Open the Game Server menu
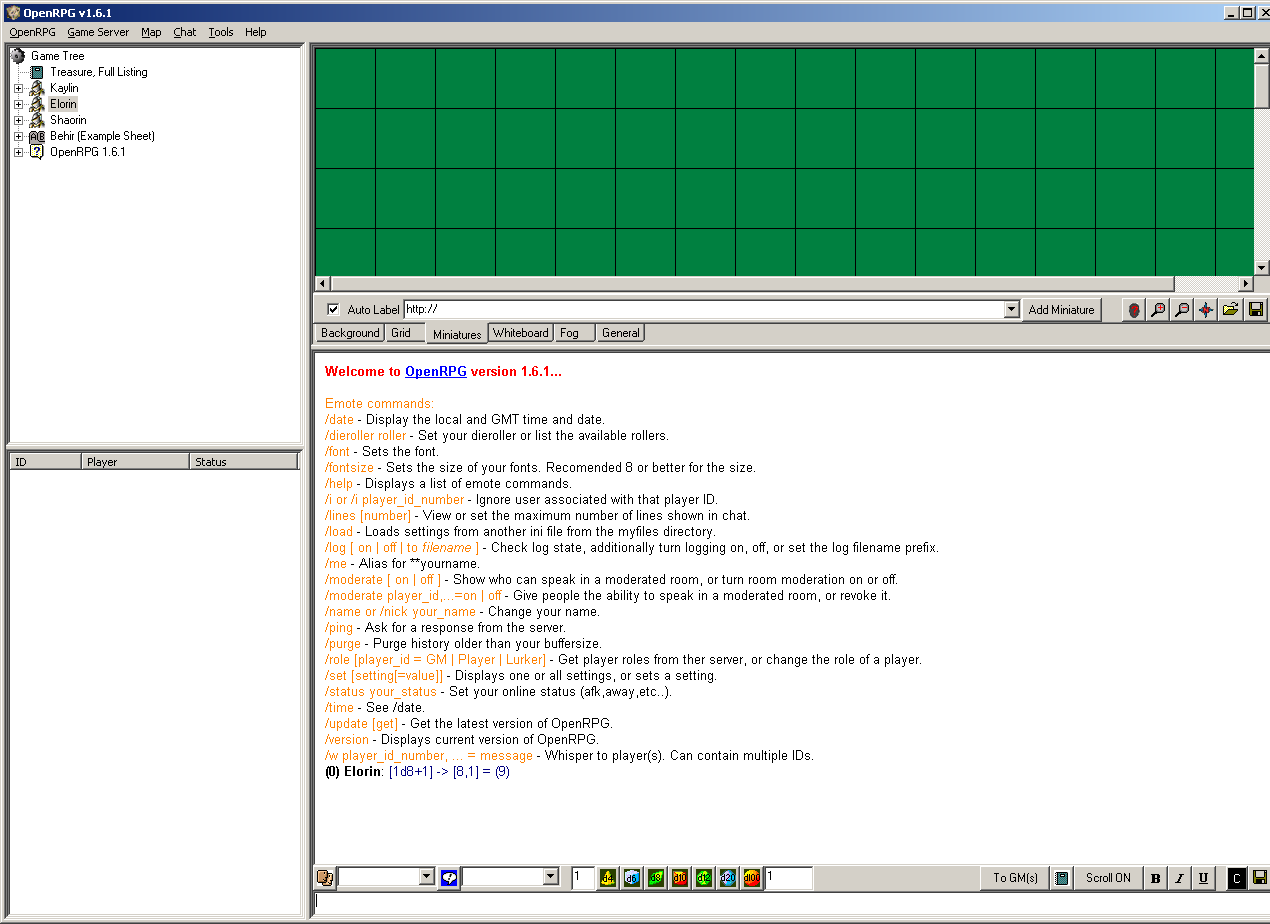Viewport: 1270px width, 924px height. [98, 32]
